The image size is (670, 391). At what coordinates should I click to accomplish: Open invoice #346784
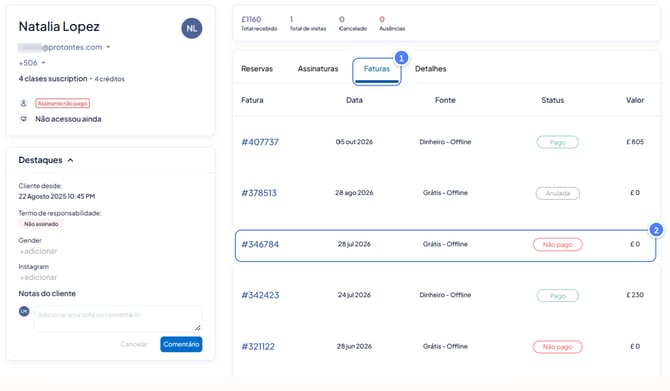(260, 244)
